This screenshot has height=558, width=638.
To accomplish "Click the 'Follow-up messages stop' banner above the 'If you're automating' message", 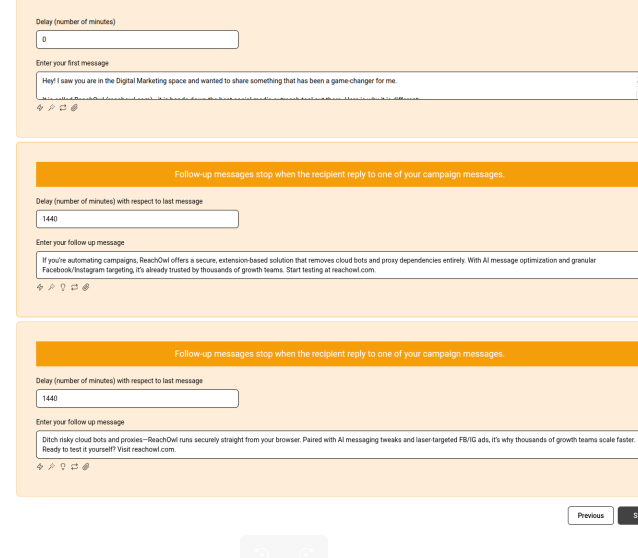I will (x=337, y=174).
